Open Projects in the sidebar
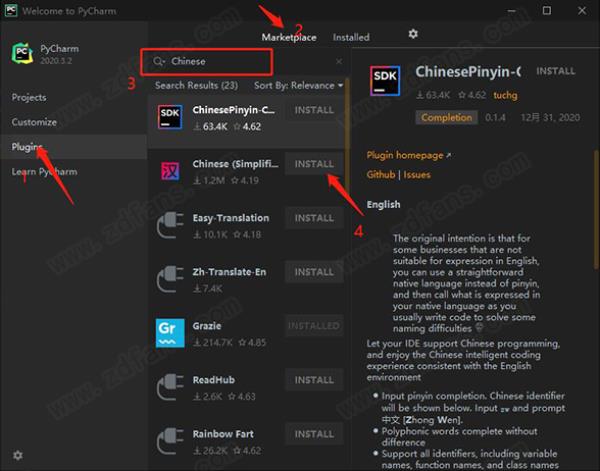 pos(29,98)
